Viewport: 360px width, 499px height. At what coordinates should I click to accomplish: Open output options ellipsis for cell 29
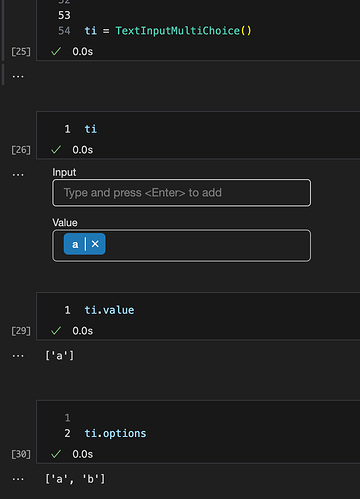click(18, 356)
